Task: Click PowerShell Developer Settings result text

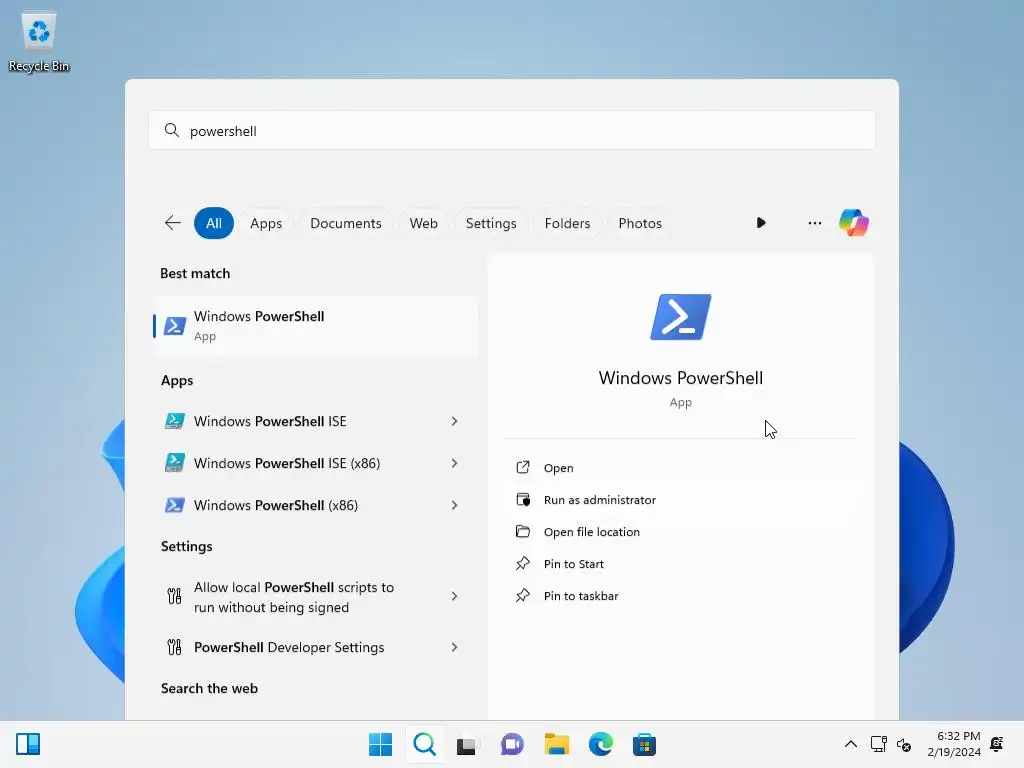Action: 289,647
